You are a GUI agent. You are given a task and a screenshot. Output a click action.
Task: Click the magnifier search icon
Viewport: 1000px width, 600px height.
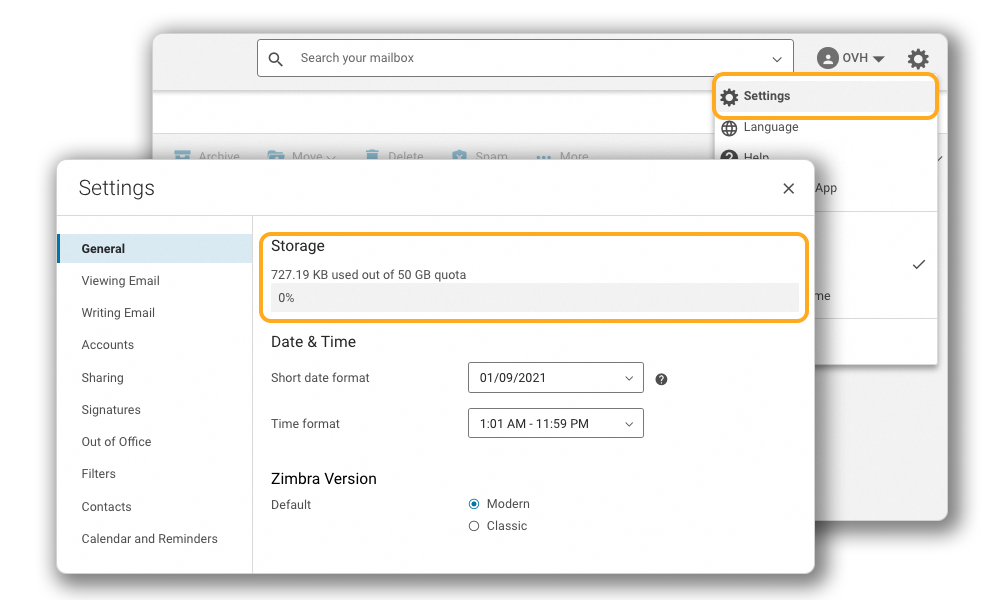coord(277,59)
